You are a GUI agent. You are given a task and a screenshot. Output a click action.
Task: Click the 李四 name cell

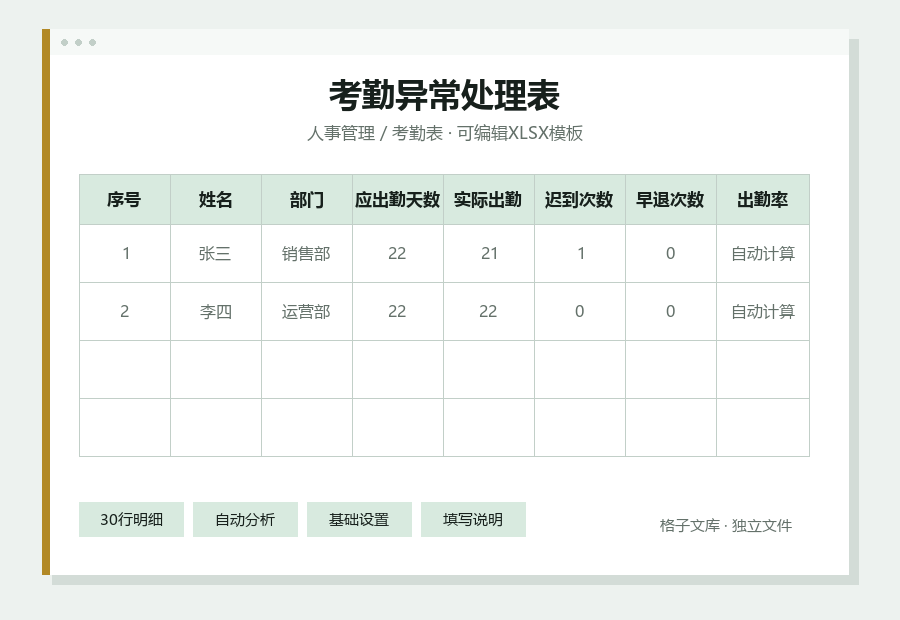click(216, 311)
